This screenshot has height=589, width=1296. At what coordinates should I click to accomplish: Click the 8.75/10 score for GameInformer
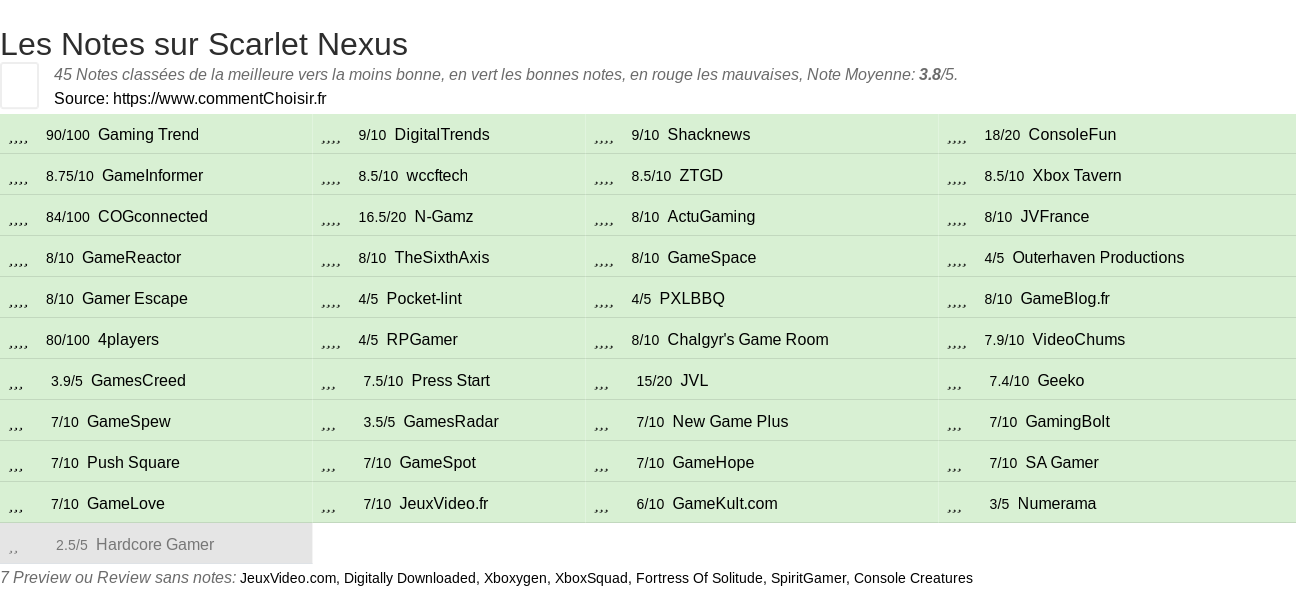pos(70,176)
